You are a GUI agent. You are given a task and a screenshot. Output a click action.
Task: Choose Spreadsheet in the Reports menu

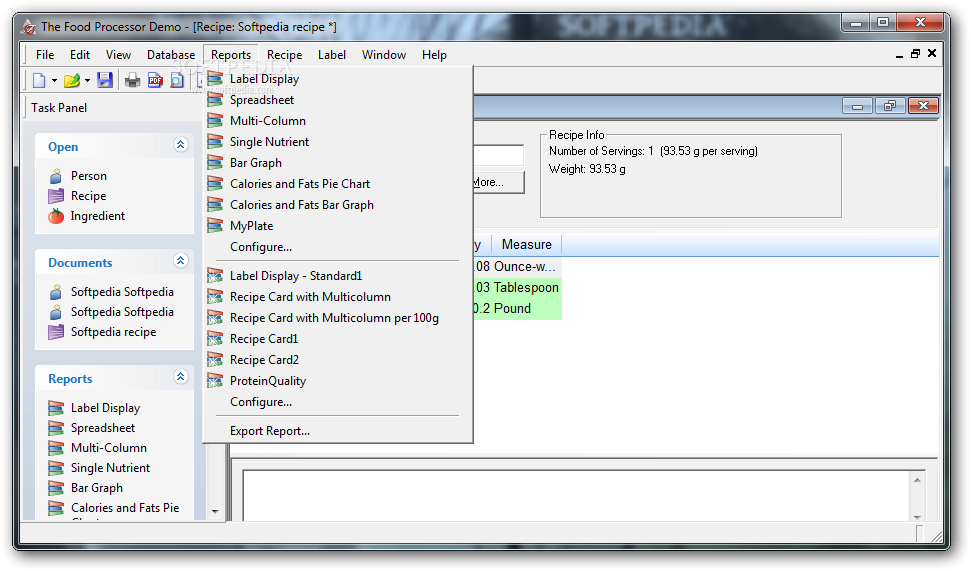(338, 100)
